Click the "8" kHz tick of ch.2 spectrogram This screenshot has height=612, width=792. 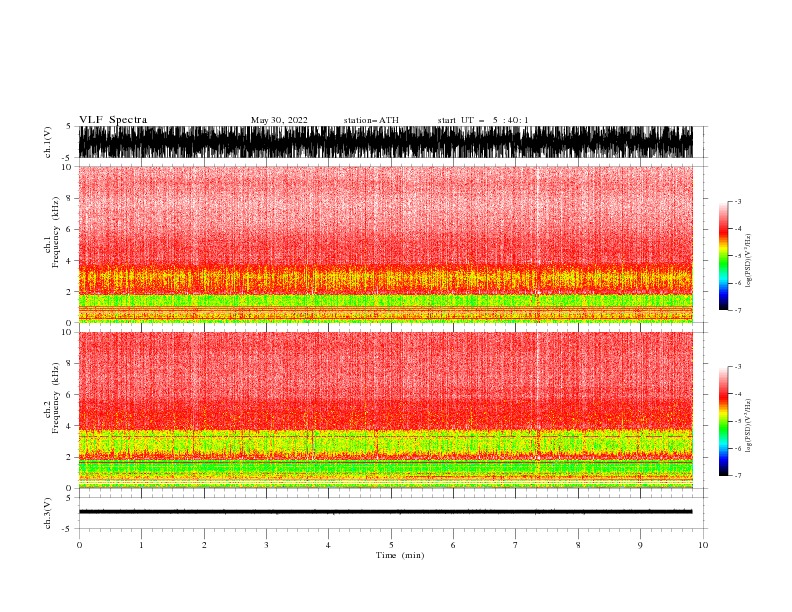pos(69,364)
